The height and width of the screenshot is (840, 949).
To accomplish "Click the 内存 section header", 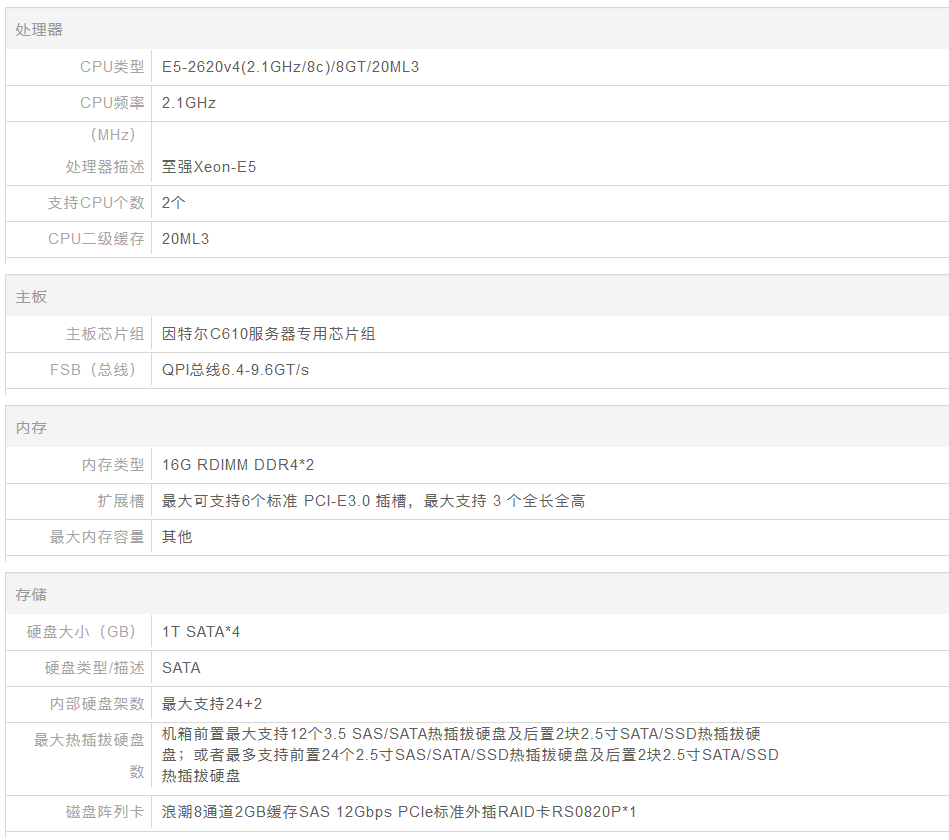I will [x=31, y=428].
